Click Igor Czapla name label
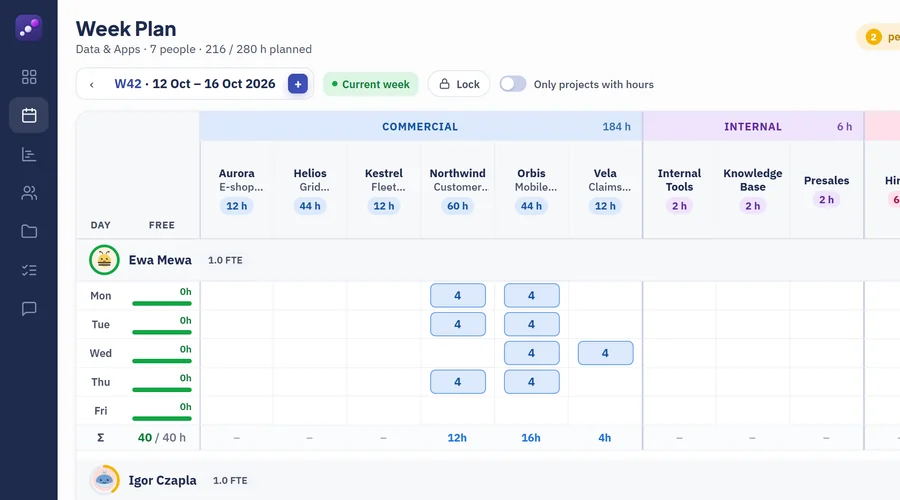900x500 pixels. (x=162, y=480)
